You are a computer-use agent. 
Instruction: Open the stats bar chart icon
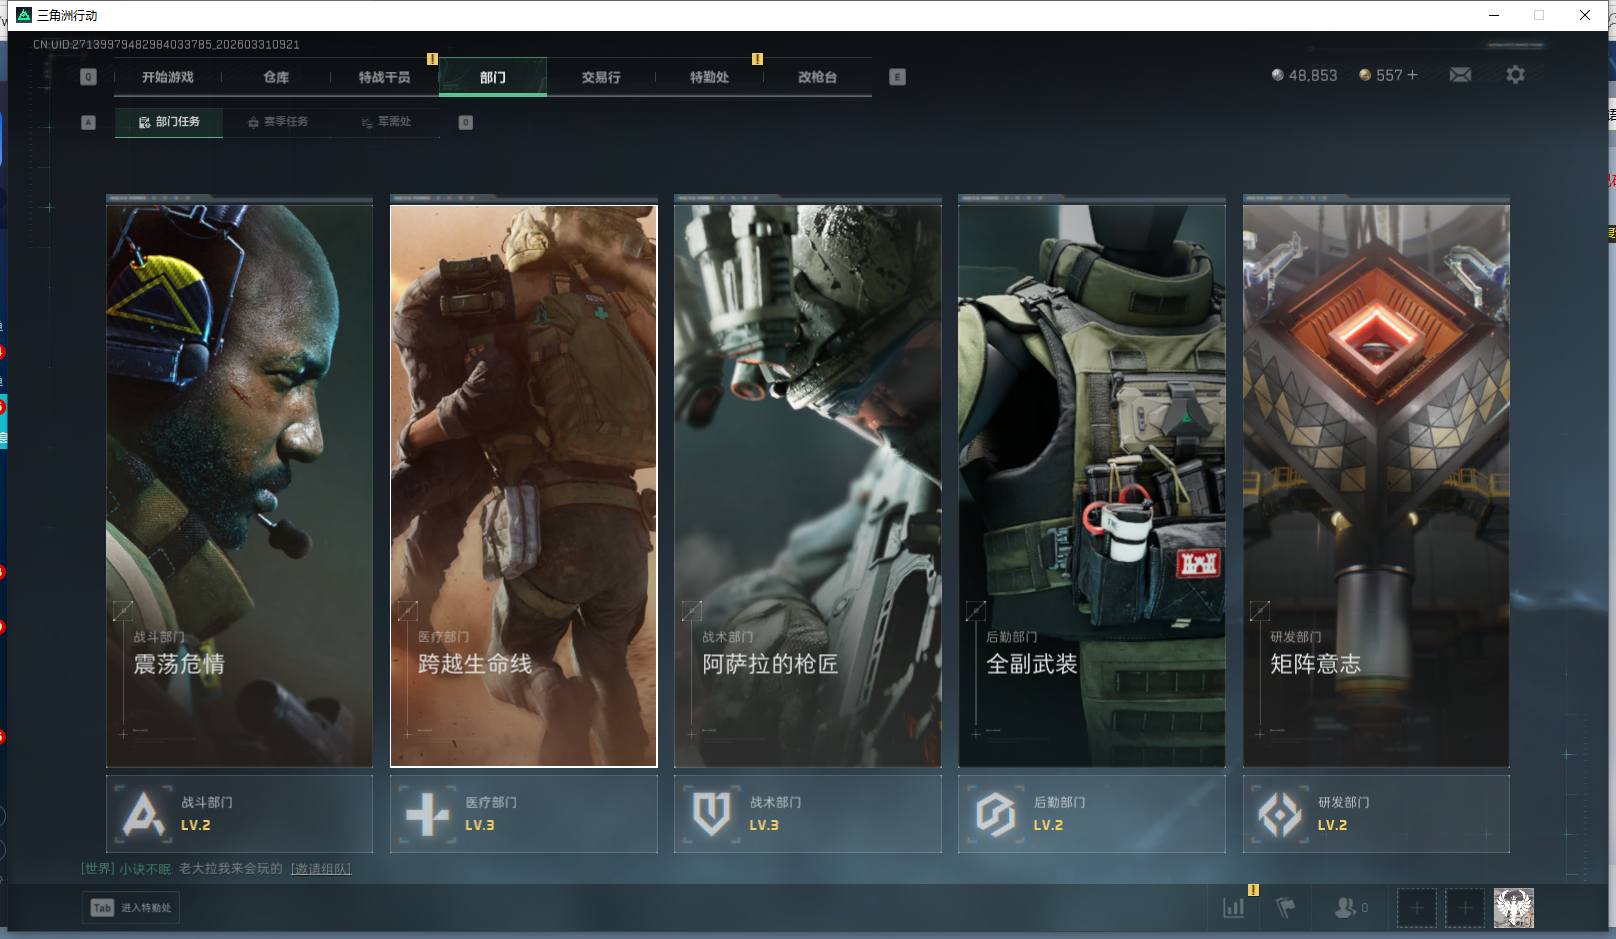pyautogui.click(x=1234, y=908)
